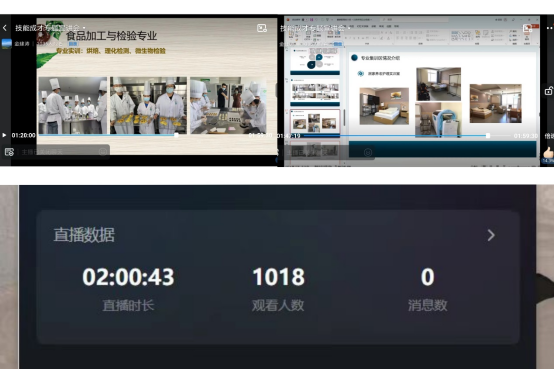Open the three-dots more menu on right video
Viewport: 554px width, 369px height.
pos(550,28)
